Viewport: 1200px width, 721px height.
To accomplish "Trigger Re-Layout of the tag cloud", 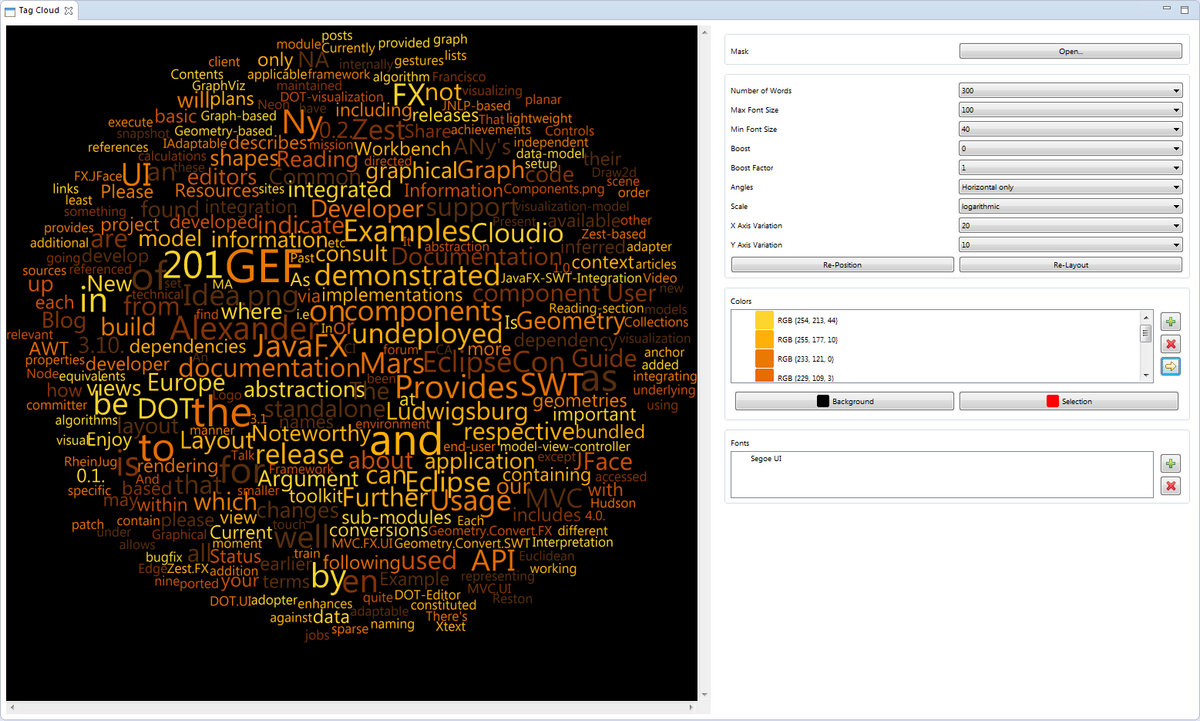I will (x=1070, y=264).
